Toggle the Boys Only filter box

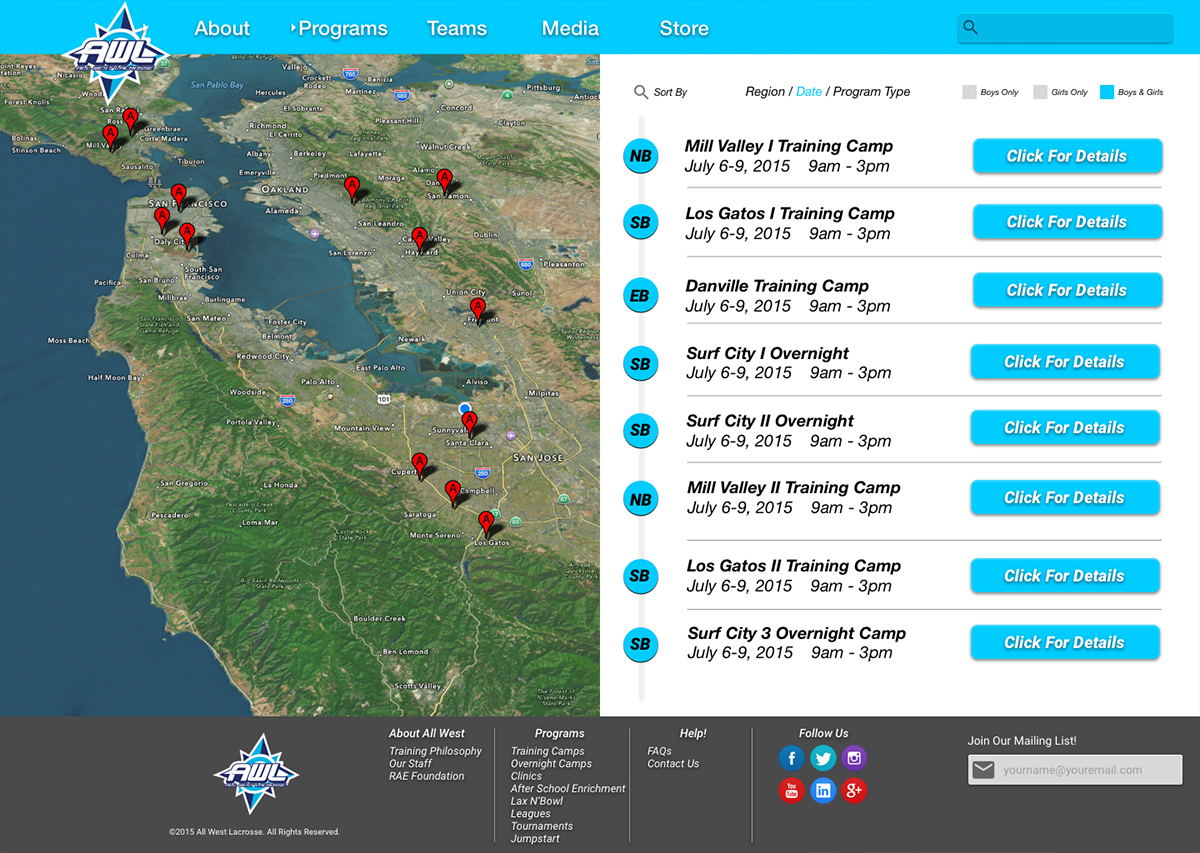pos(969,92)
